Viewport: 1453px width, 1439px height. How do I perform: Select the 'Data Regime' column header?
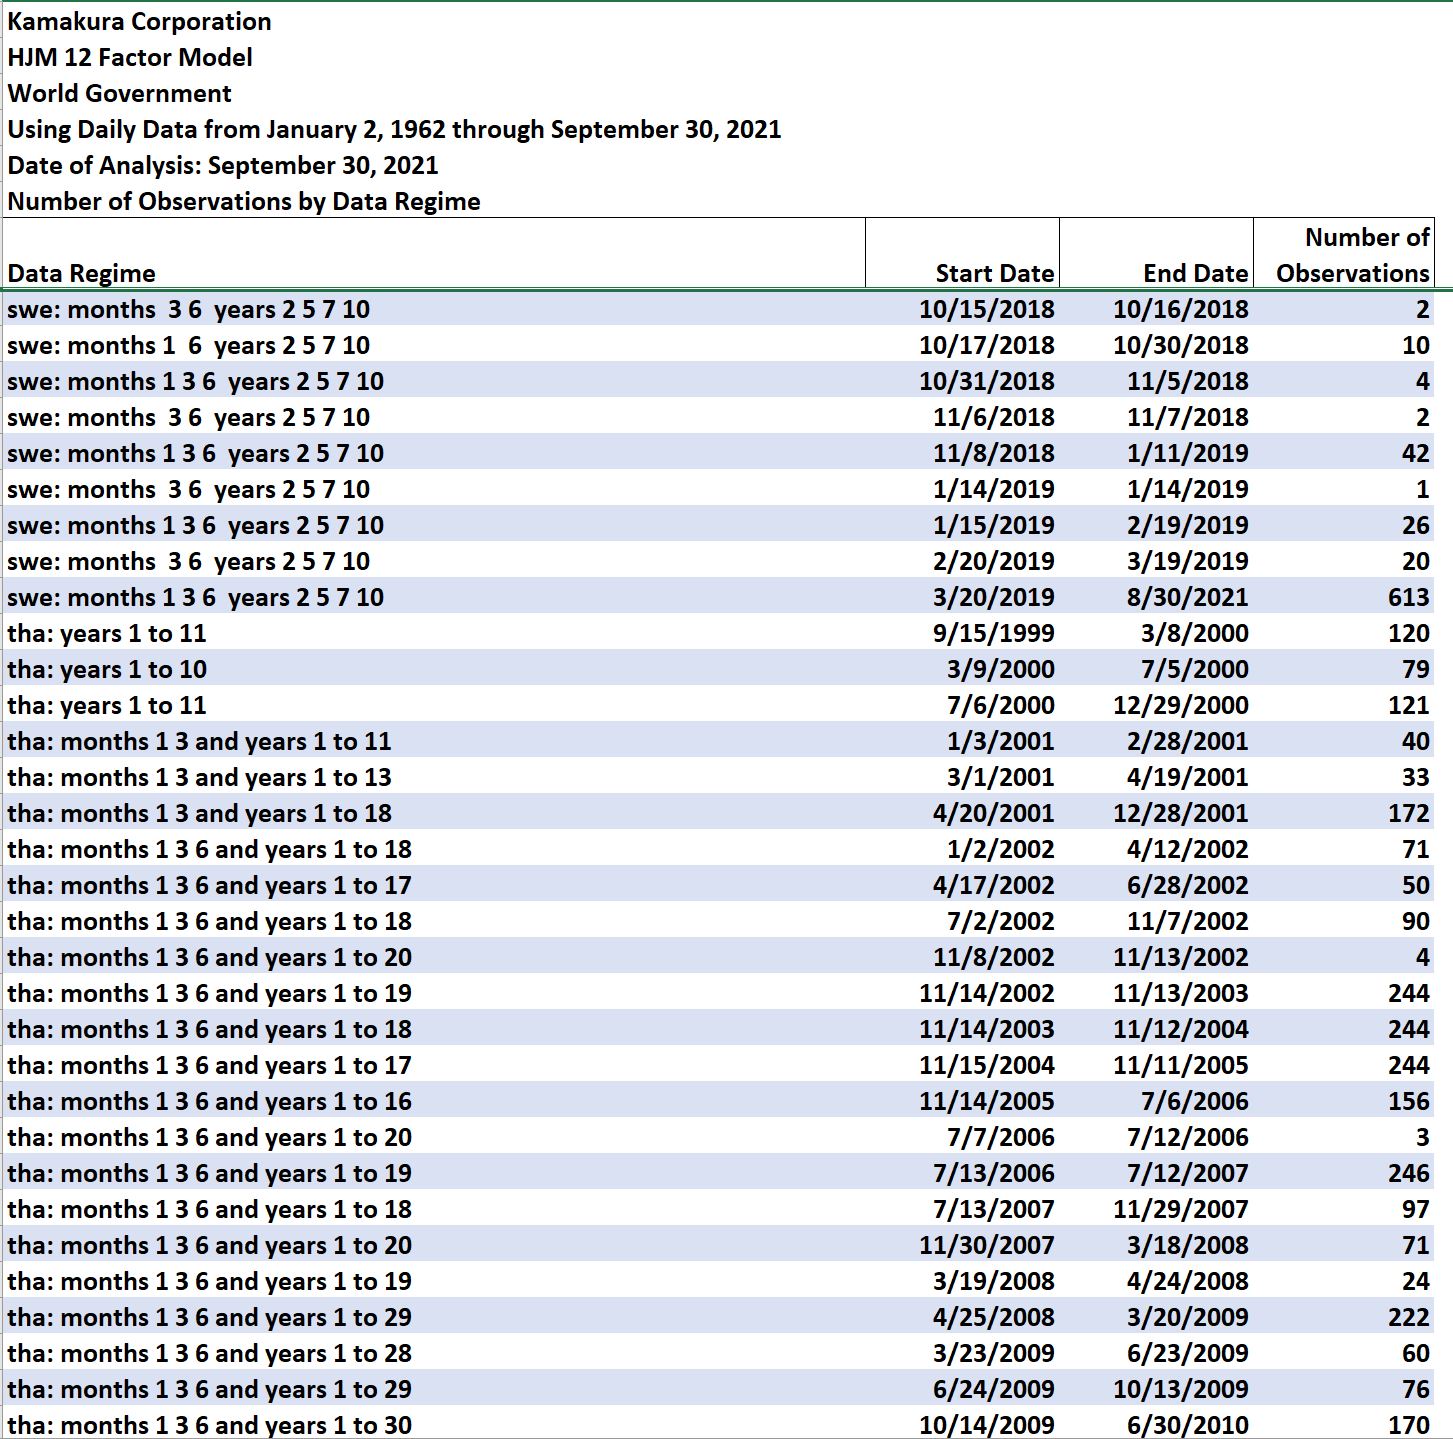click(x=81, y=274)
